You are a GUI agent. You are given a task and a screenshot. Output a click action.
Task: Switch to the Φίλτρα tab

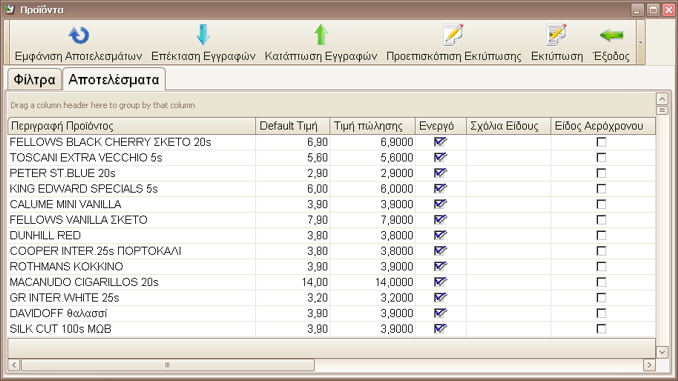(35, 80)
